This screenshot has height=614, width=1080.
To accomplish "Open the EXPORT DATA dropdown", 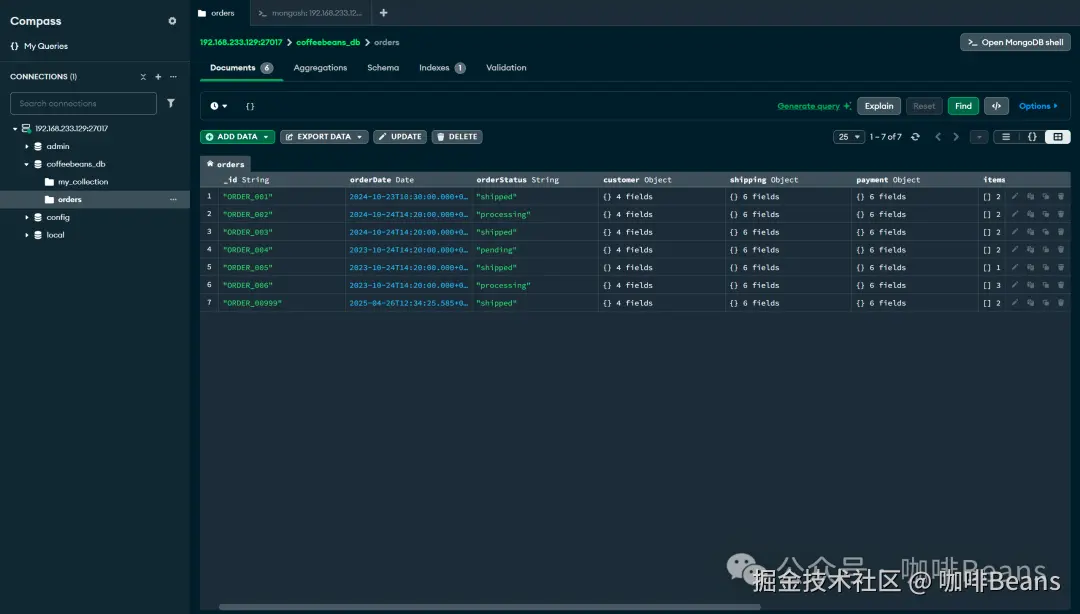I will (x=324, y=137).
